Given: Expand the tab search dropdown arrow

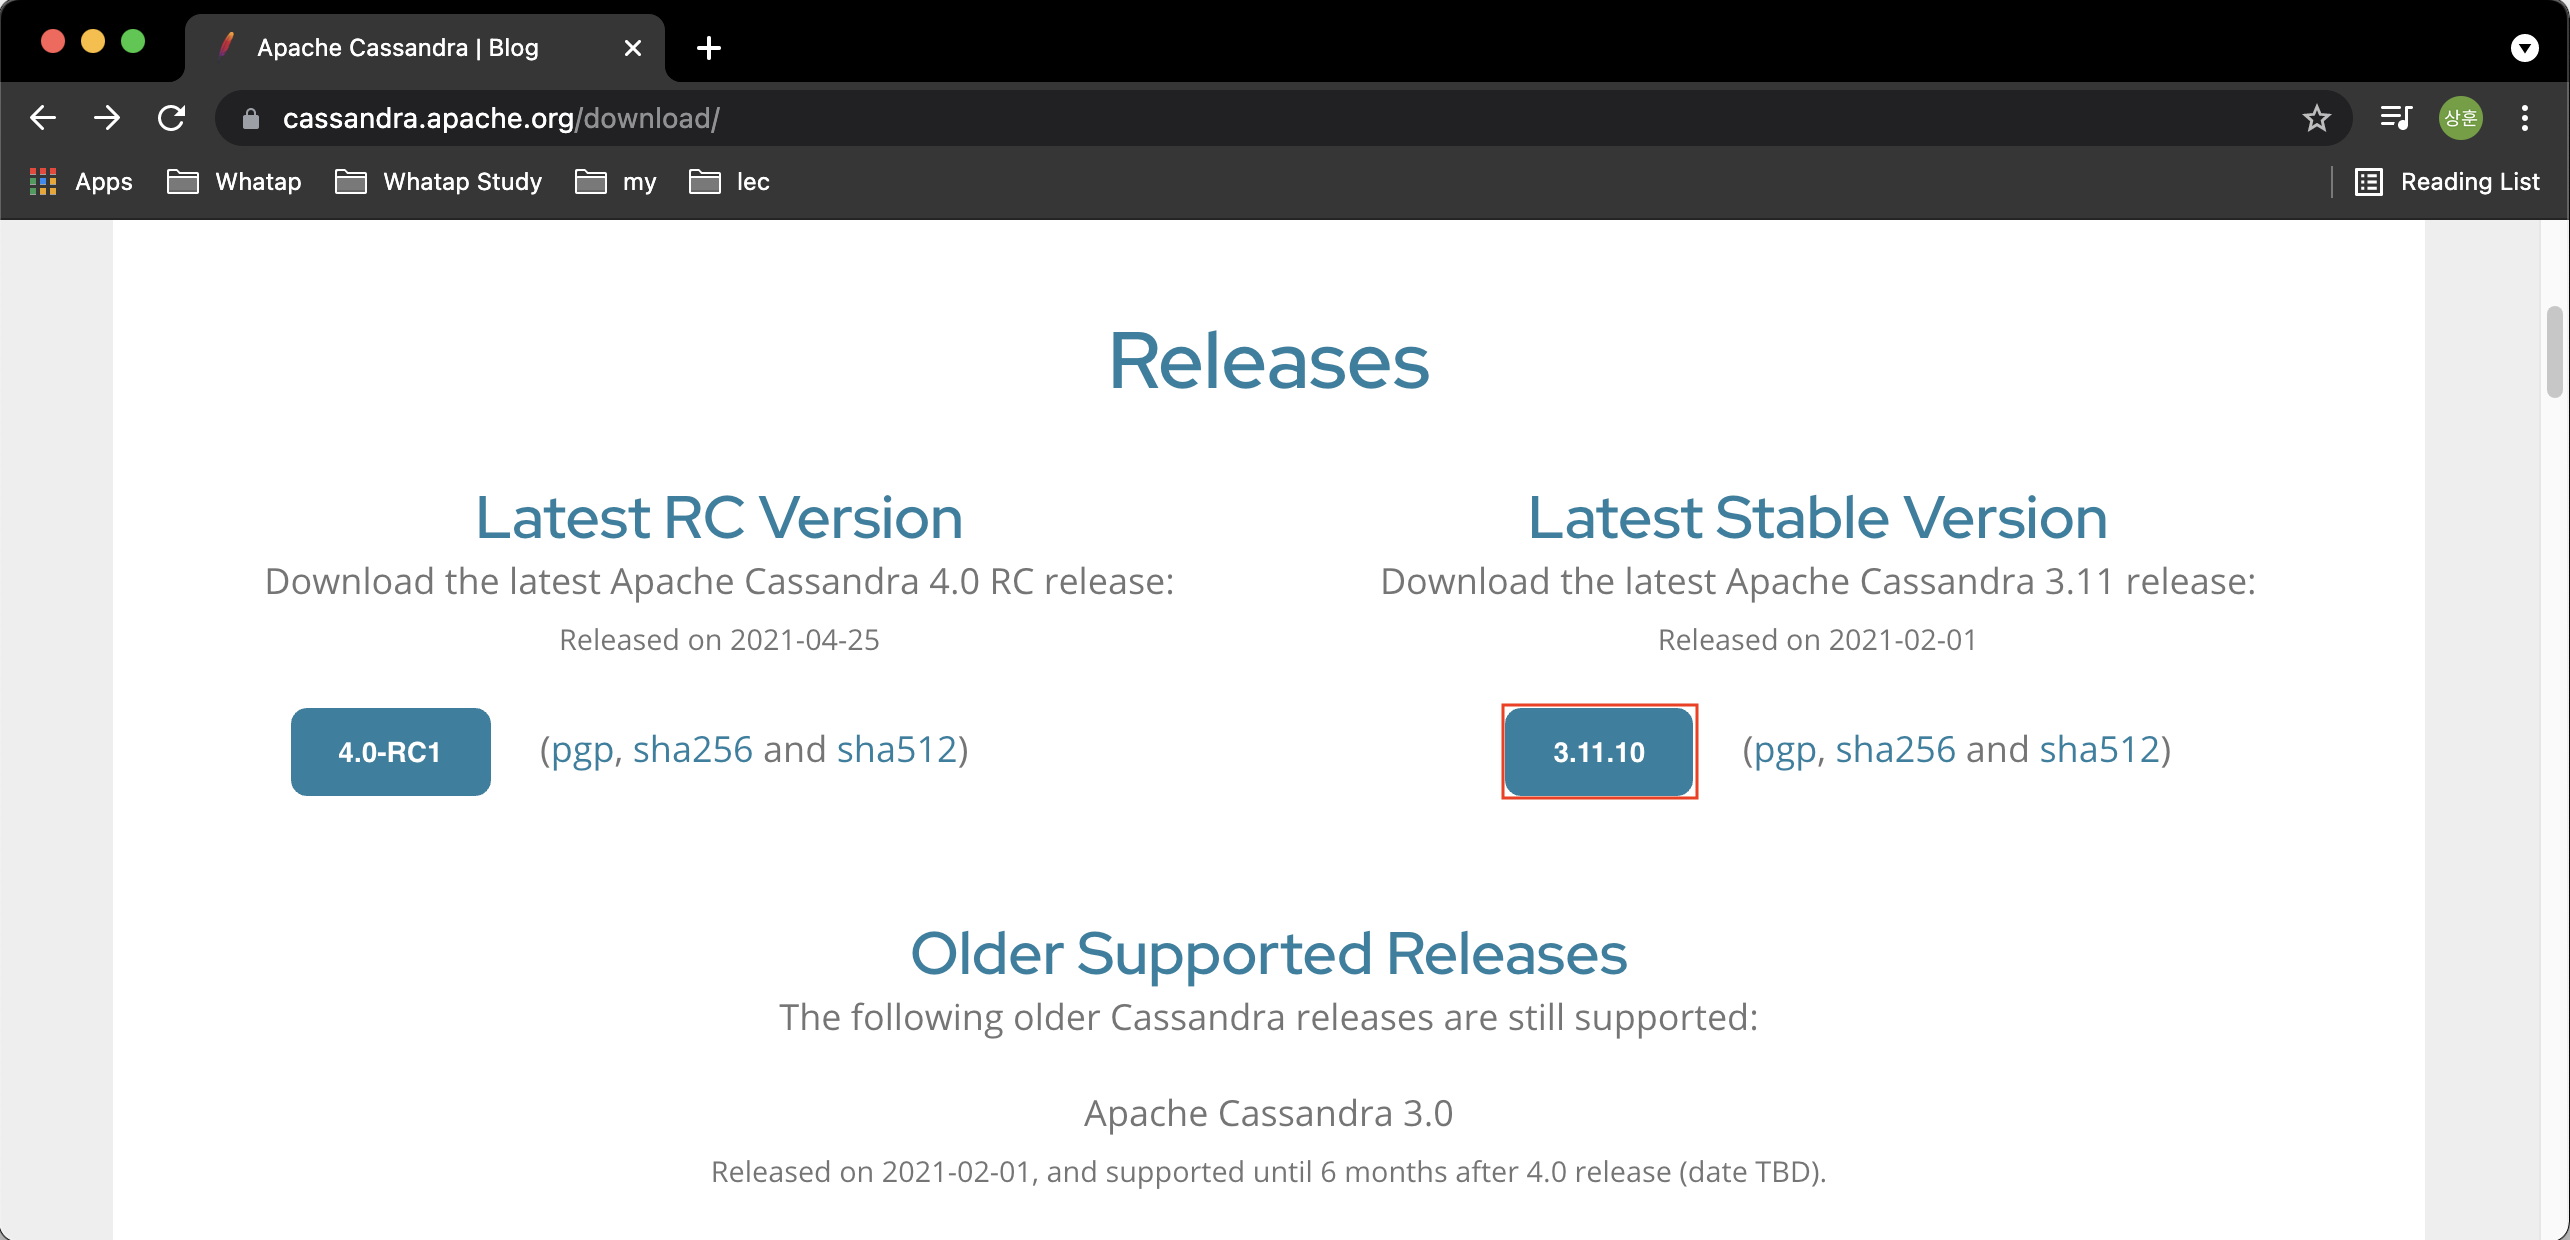Looking at the screenshot, I should (2524, 48).
